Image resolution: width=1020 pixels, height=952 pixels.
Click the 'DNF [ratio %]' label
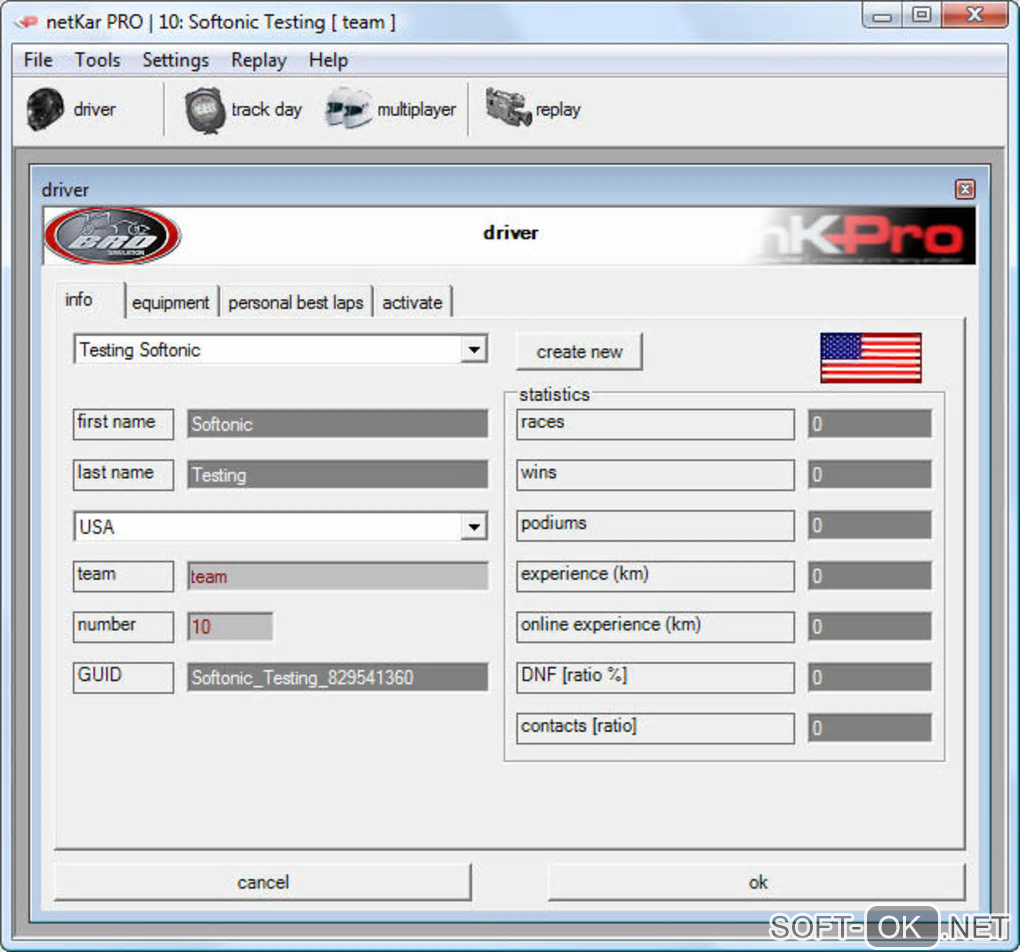[x=655, y=677]
